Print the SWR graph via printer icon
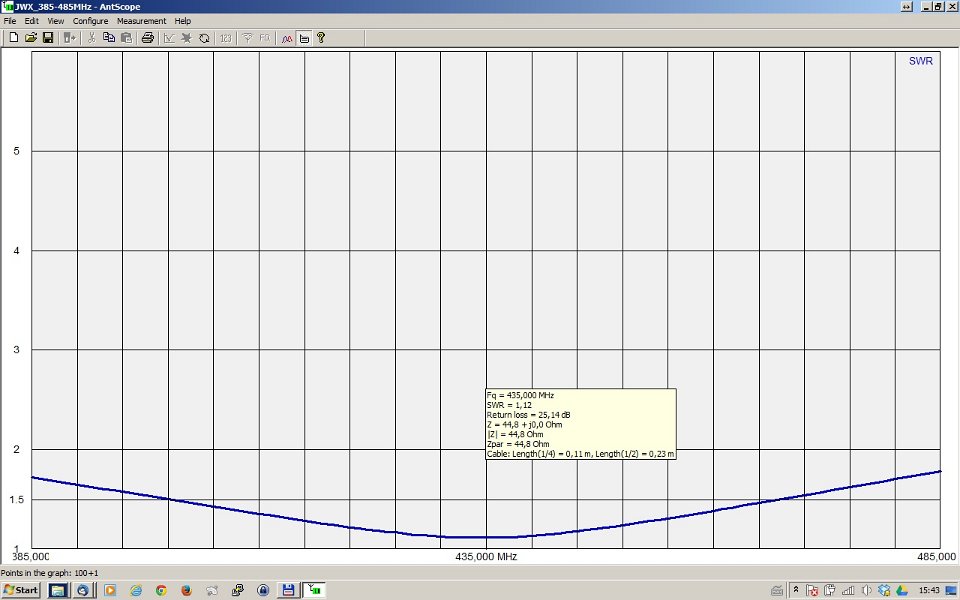 click(148, 38)
